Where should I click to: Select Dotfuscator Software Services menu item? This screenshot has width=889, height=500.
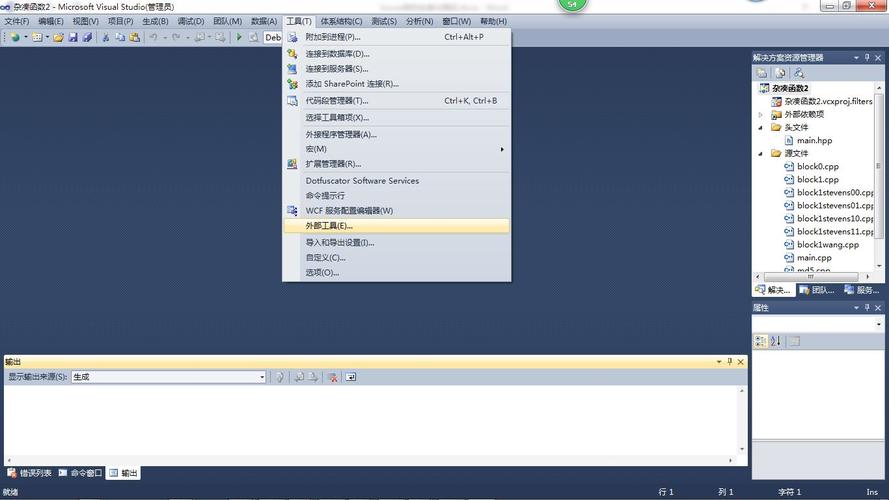tap(396, 181)
